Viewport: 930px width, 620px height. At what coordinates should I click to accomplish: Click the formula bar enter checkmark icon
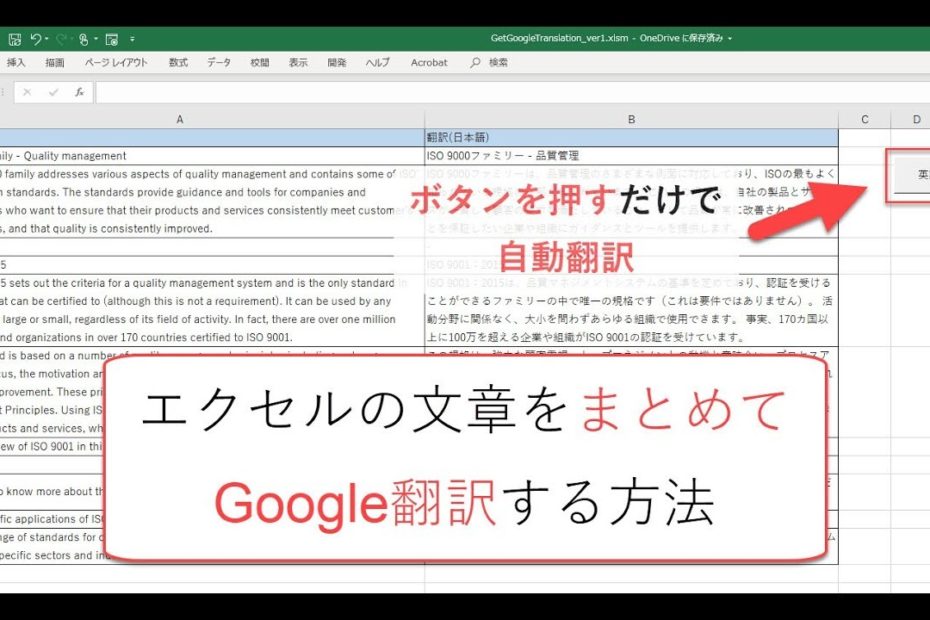tap(52, 92)
